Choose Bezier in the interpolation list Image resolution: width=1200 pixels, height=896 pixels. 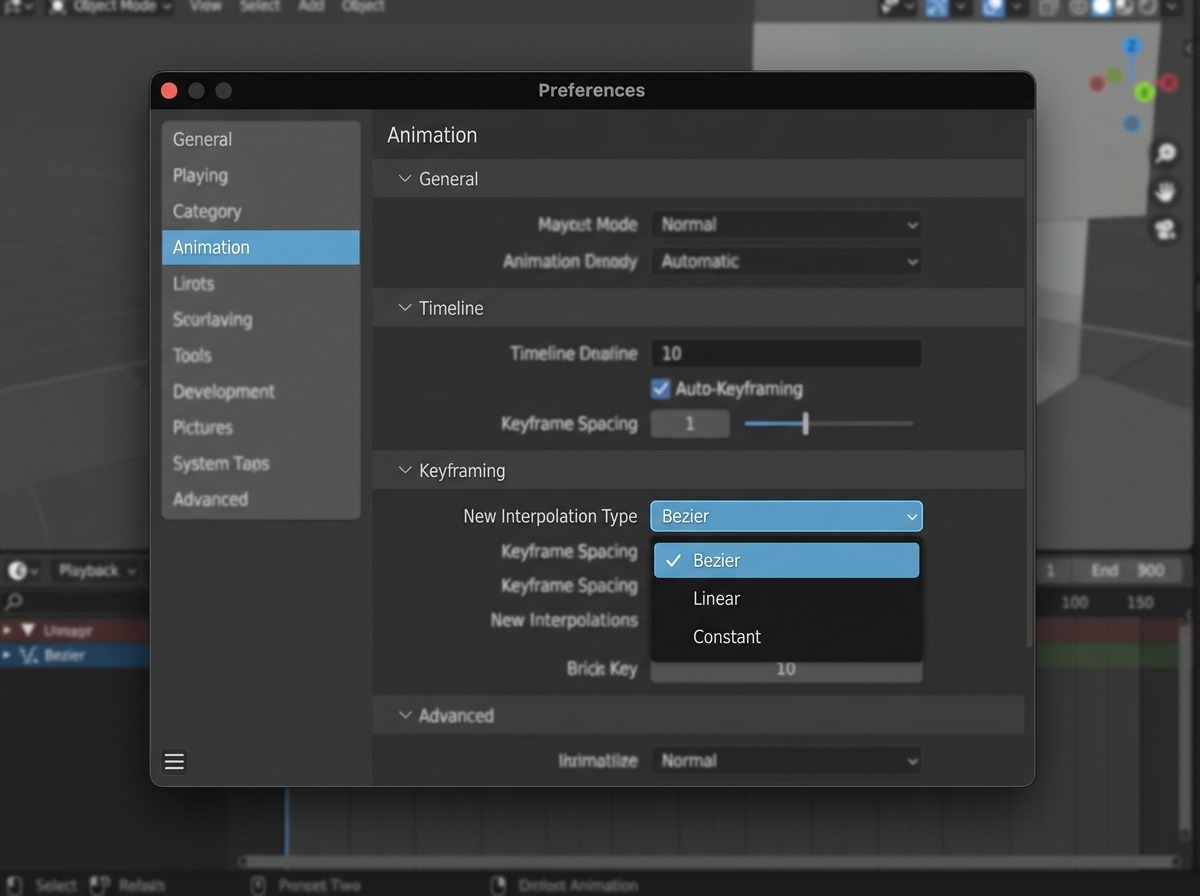786,560
